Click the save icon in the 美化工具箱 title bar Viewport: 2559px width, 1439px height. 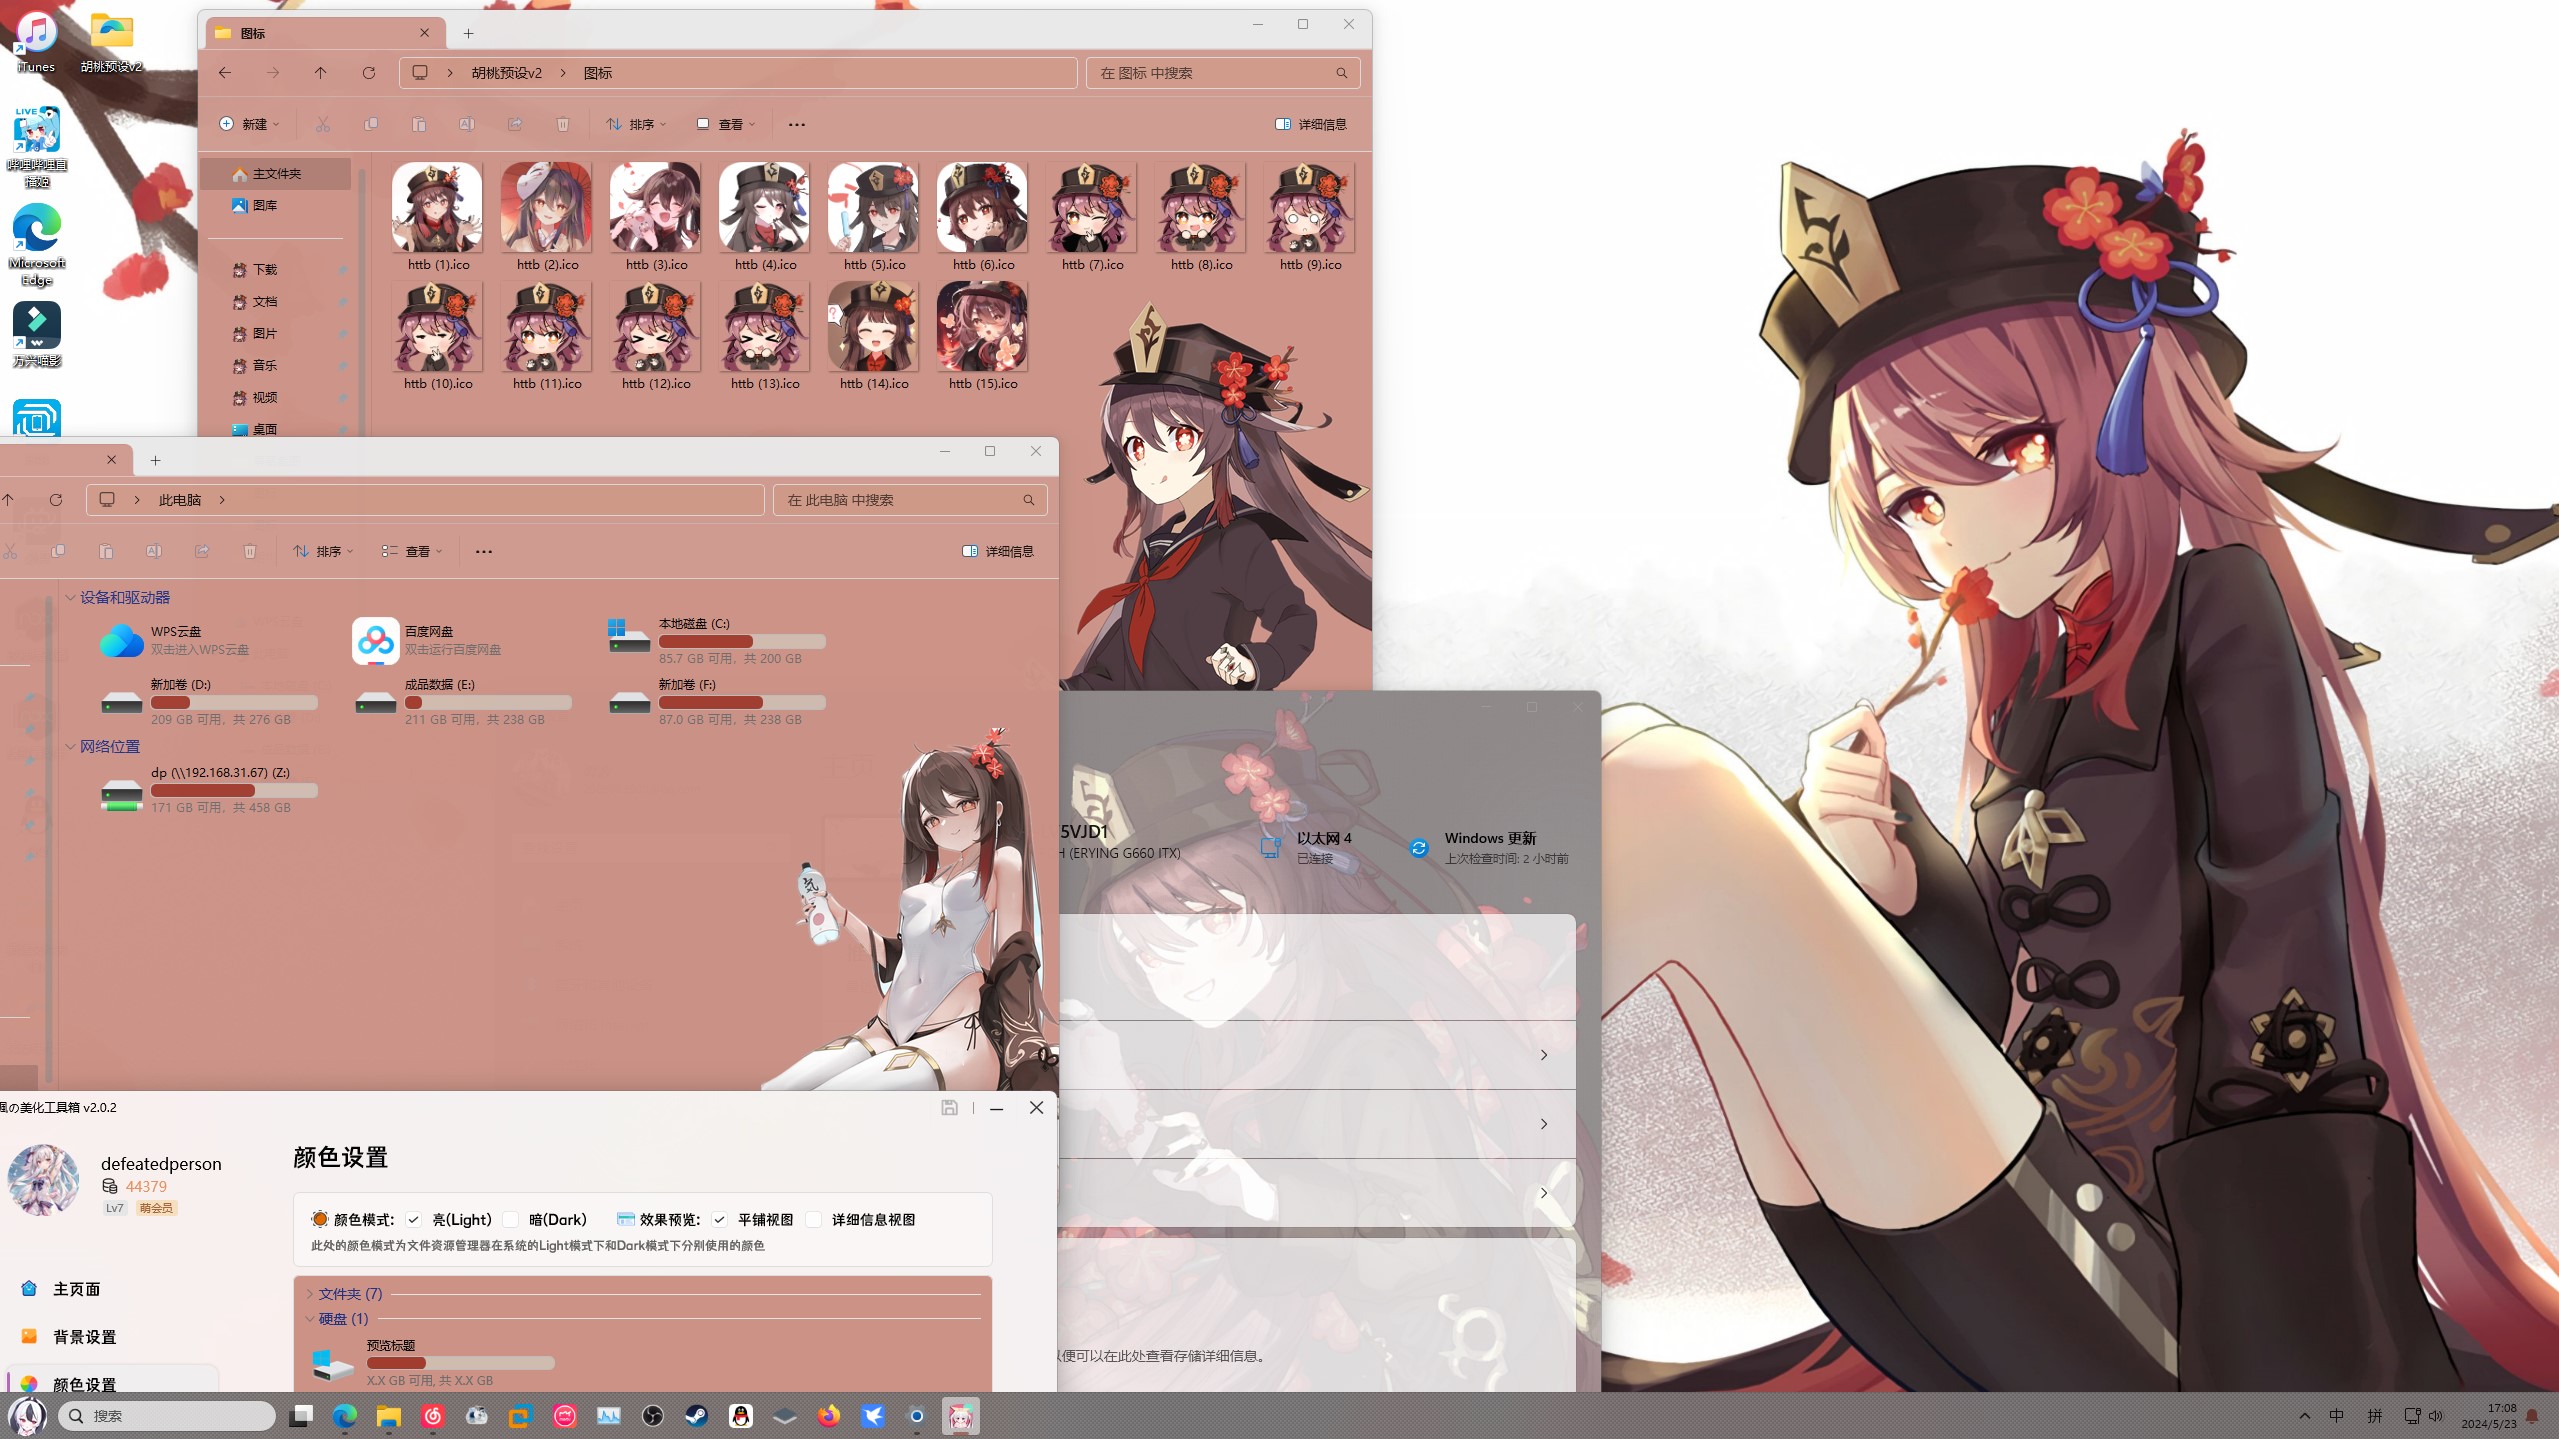(x=949, y=1107)
